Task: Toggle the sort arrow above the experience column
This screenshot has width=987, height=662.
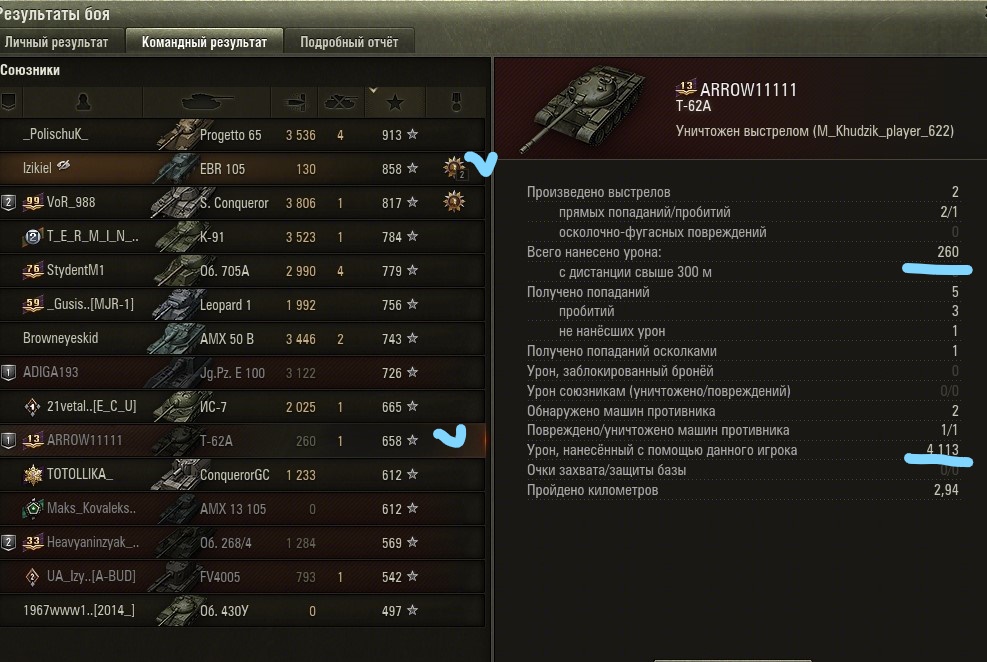Action: pos(373,91)
